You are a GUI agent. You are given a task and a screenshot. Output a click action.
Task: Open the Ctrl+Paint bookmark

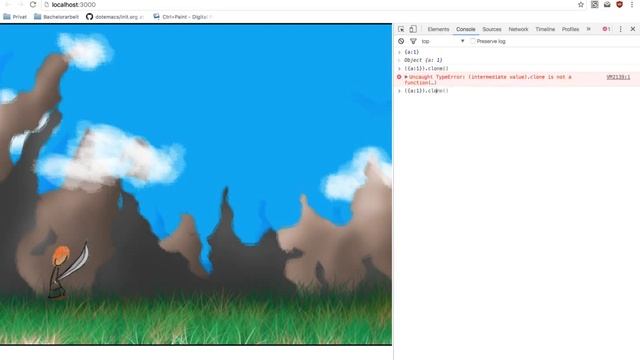(182, 17)
